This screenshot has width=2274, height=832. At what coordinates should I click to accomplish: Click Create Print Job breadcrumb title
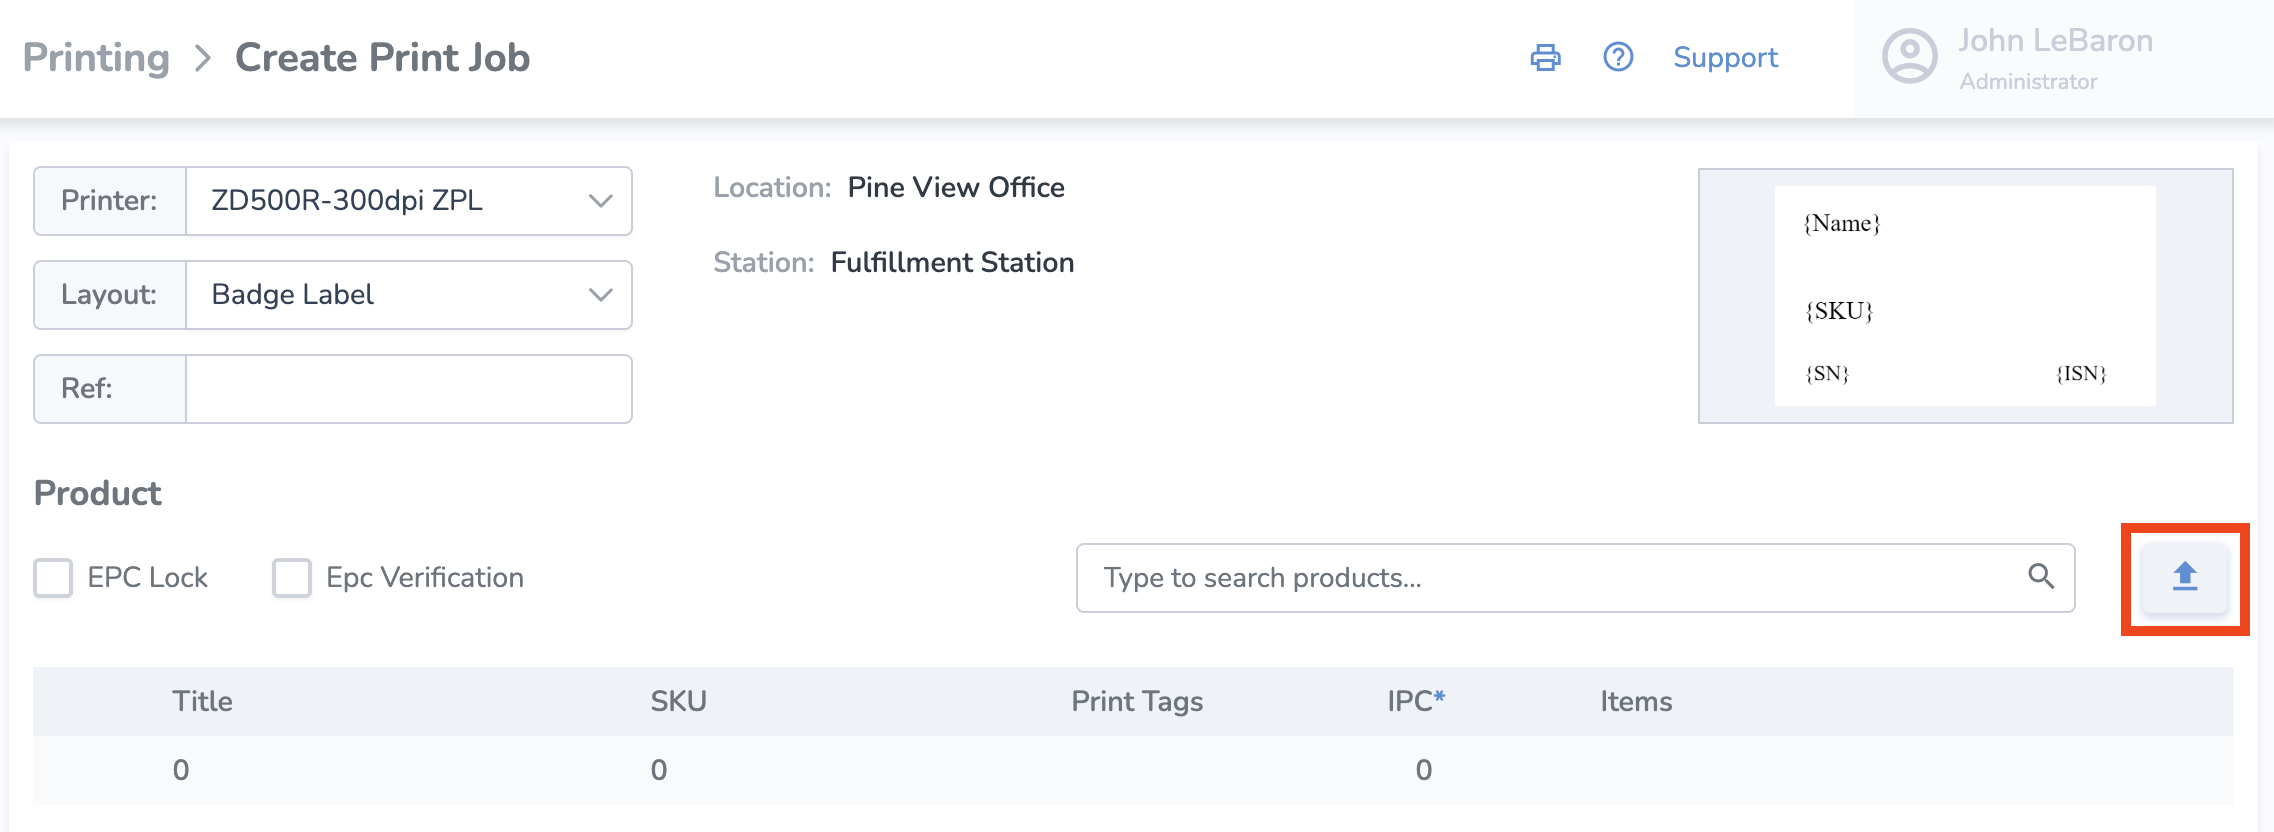click(382, 58)
